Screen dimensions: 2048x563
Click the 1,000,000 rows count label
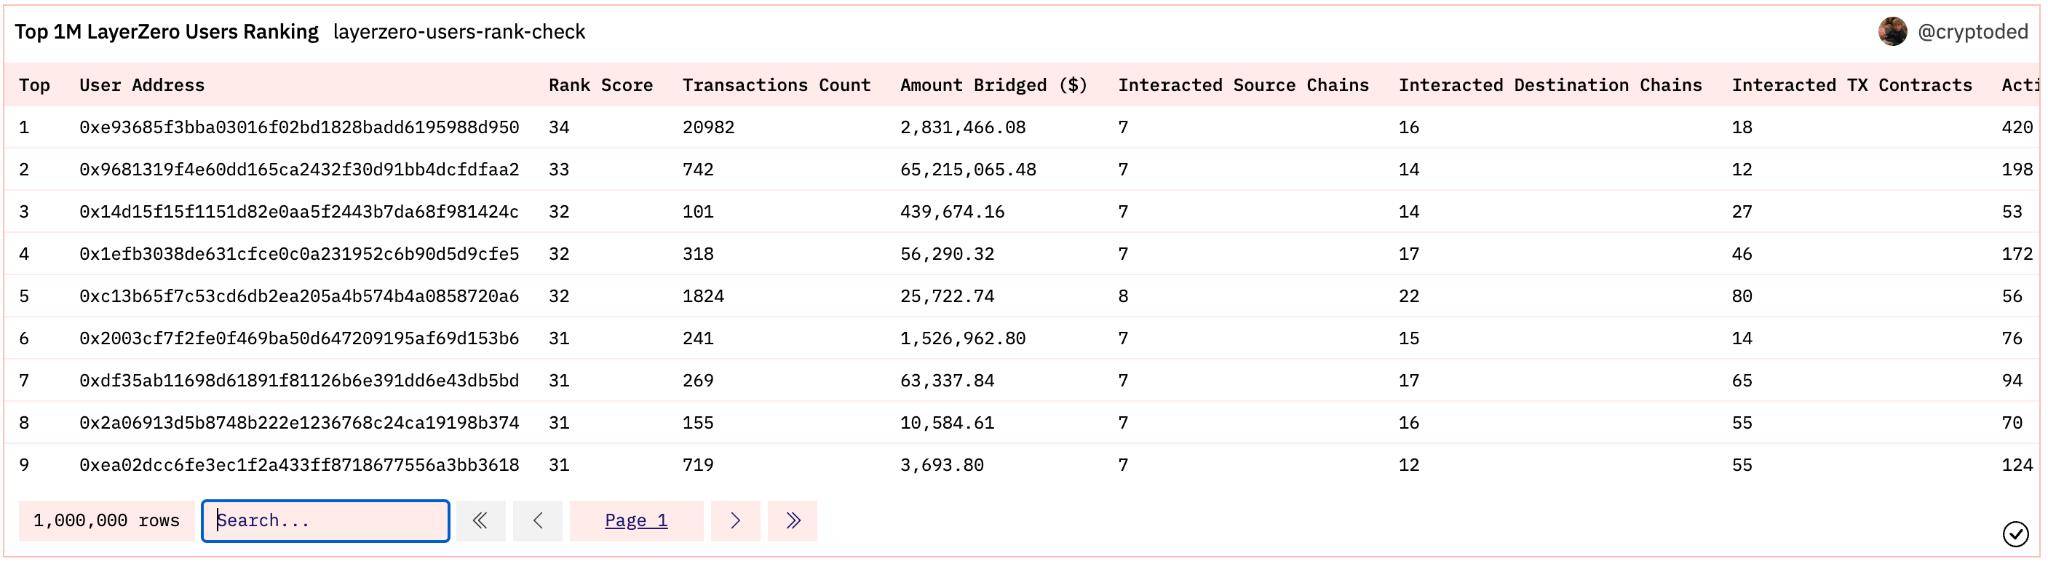tap(106, 521)
